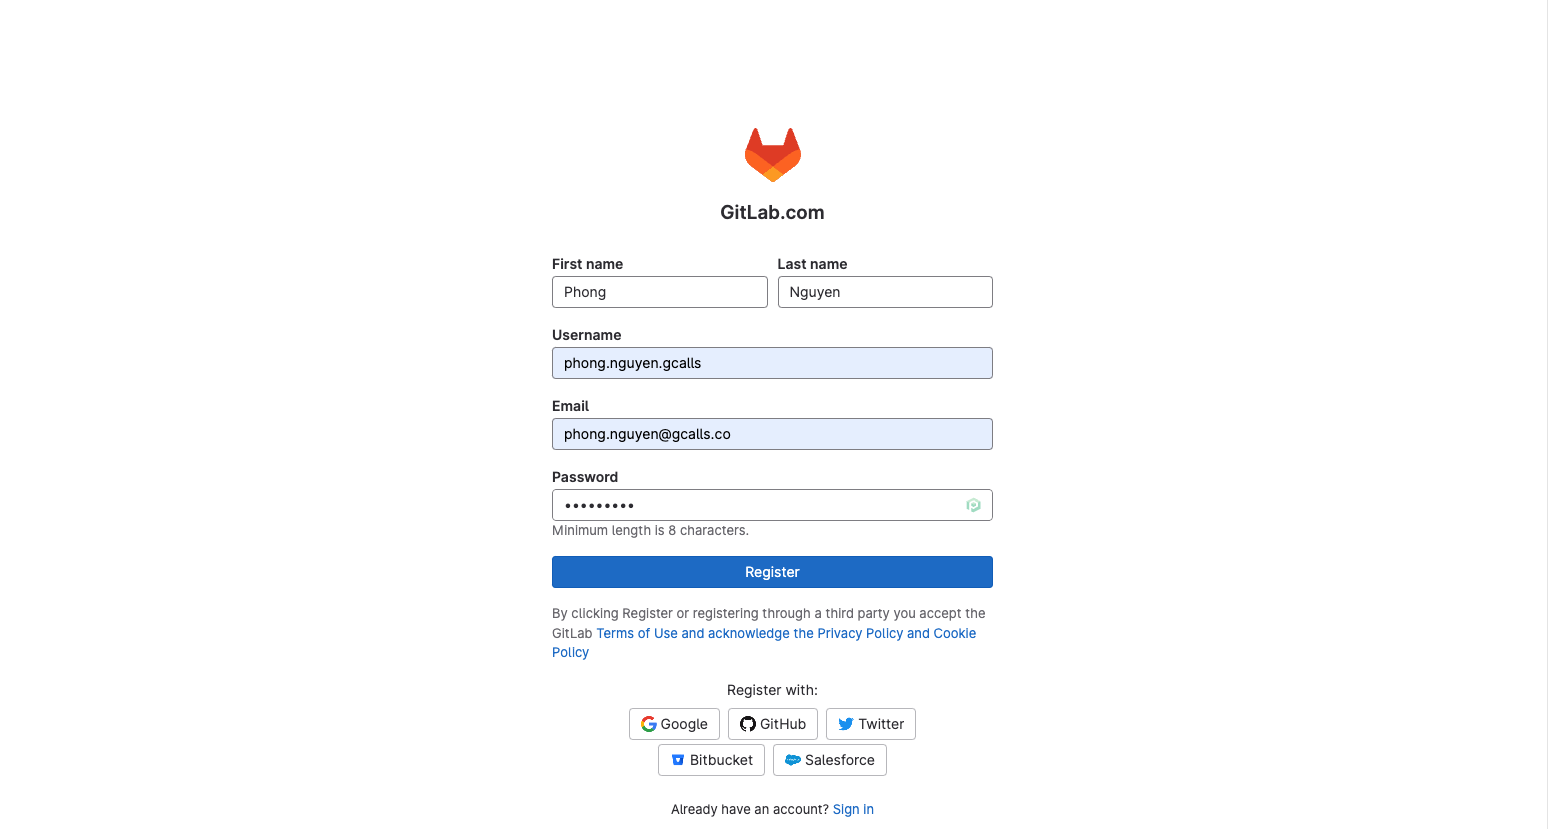Click the Email input field
This screenshot has height=829, width=1548.
tap(772, 434)
